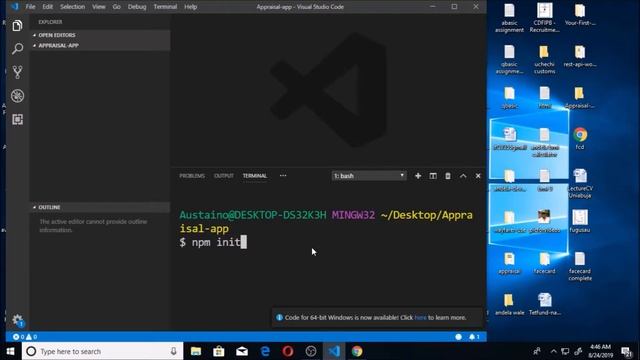The width and height of the screenshot is (640, 360).
Task: Open Opera browser from the taskbar
Action: pyautogui.click(x=288, y=351)
